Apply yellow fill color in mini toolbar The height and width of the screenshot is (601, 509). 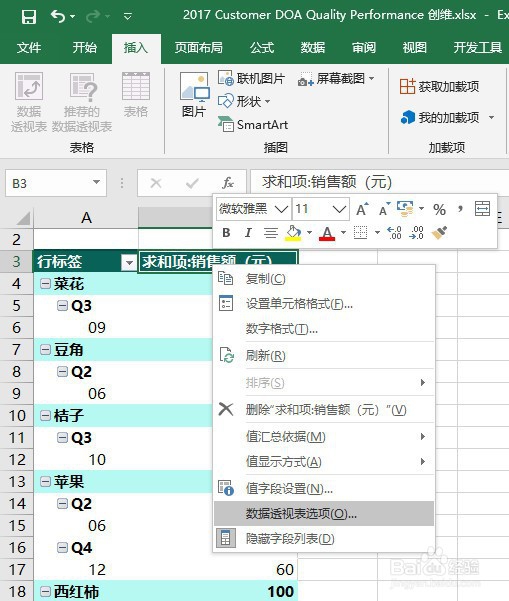293,233
